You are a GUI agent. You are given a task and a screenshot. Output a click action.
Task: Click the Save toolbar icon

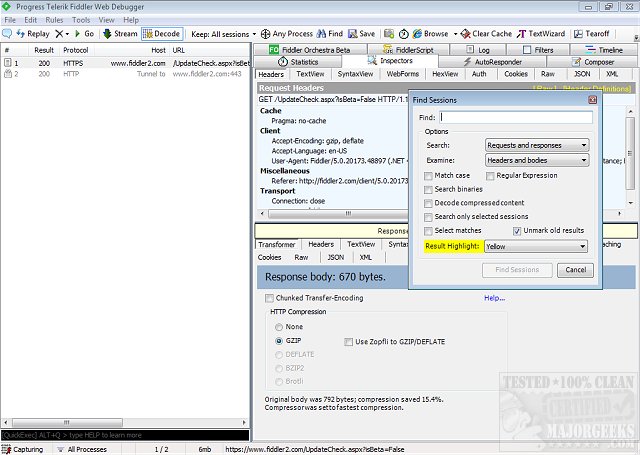click(x=353, y=34)
